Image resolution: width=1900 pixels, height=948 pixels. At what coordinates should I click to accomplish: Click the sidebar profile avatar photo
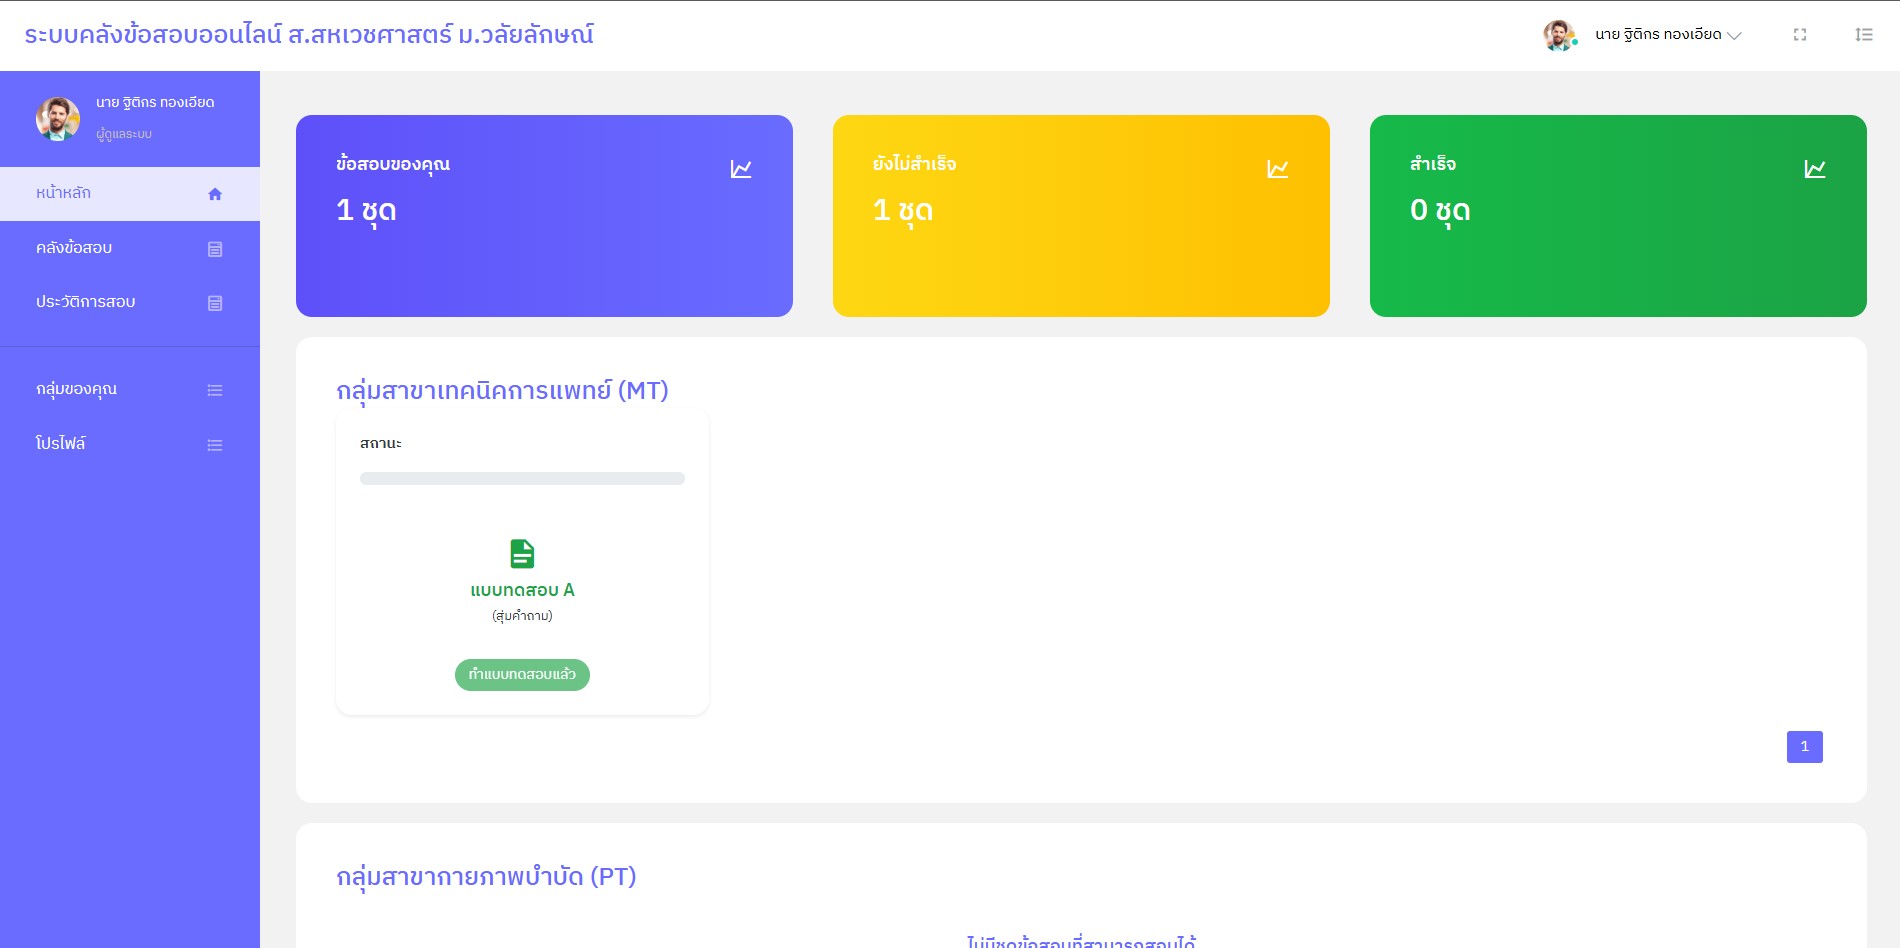(58, 118)
